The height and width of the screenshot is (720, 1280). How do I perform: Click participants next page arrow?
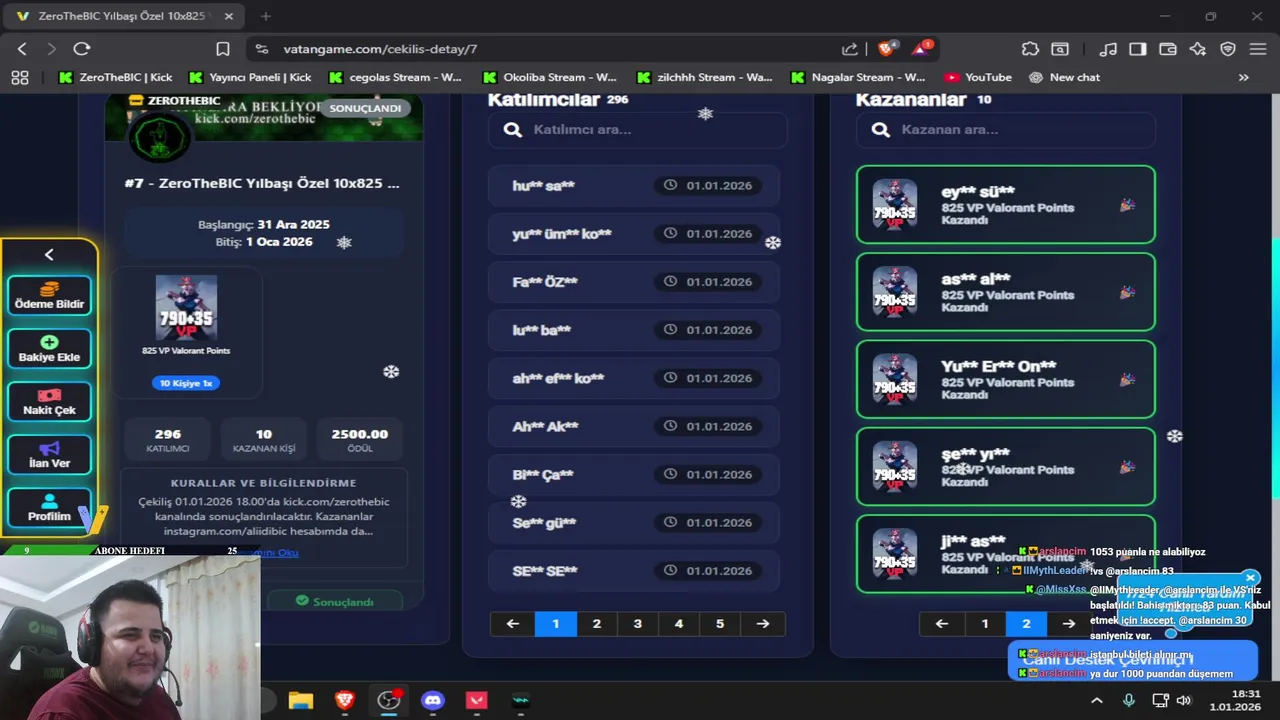(x=763, y=624)
